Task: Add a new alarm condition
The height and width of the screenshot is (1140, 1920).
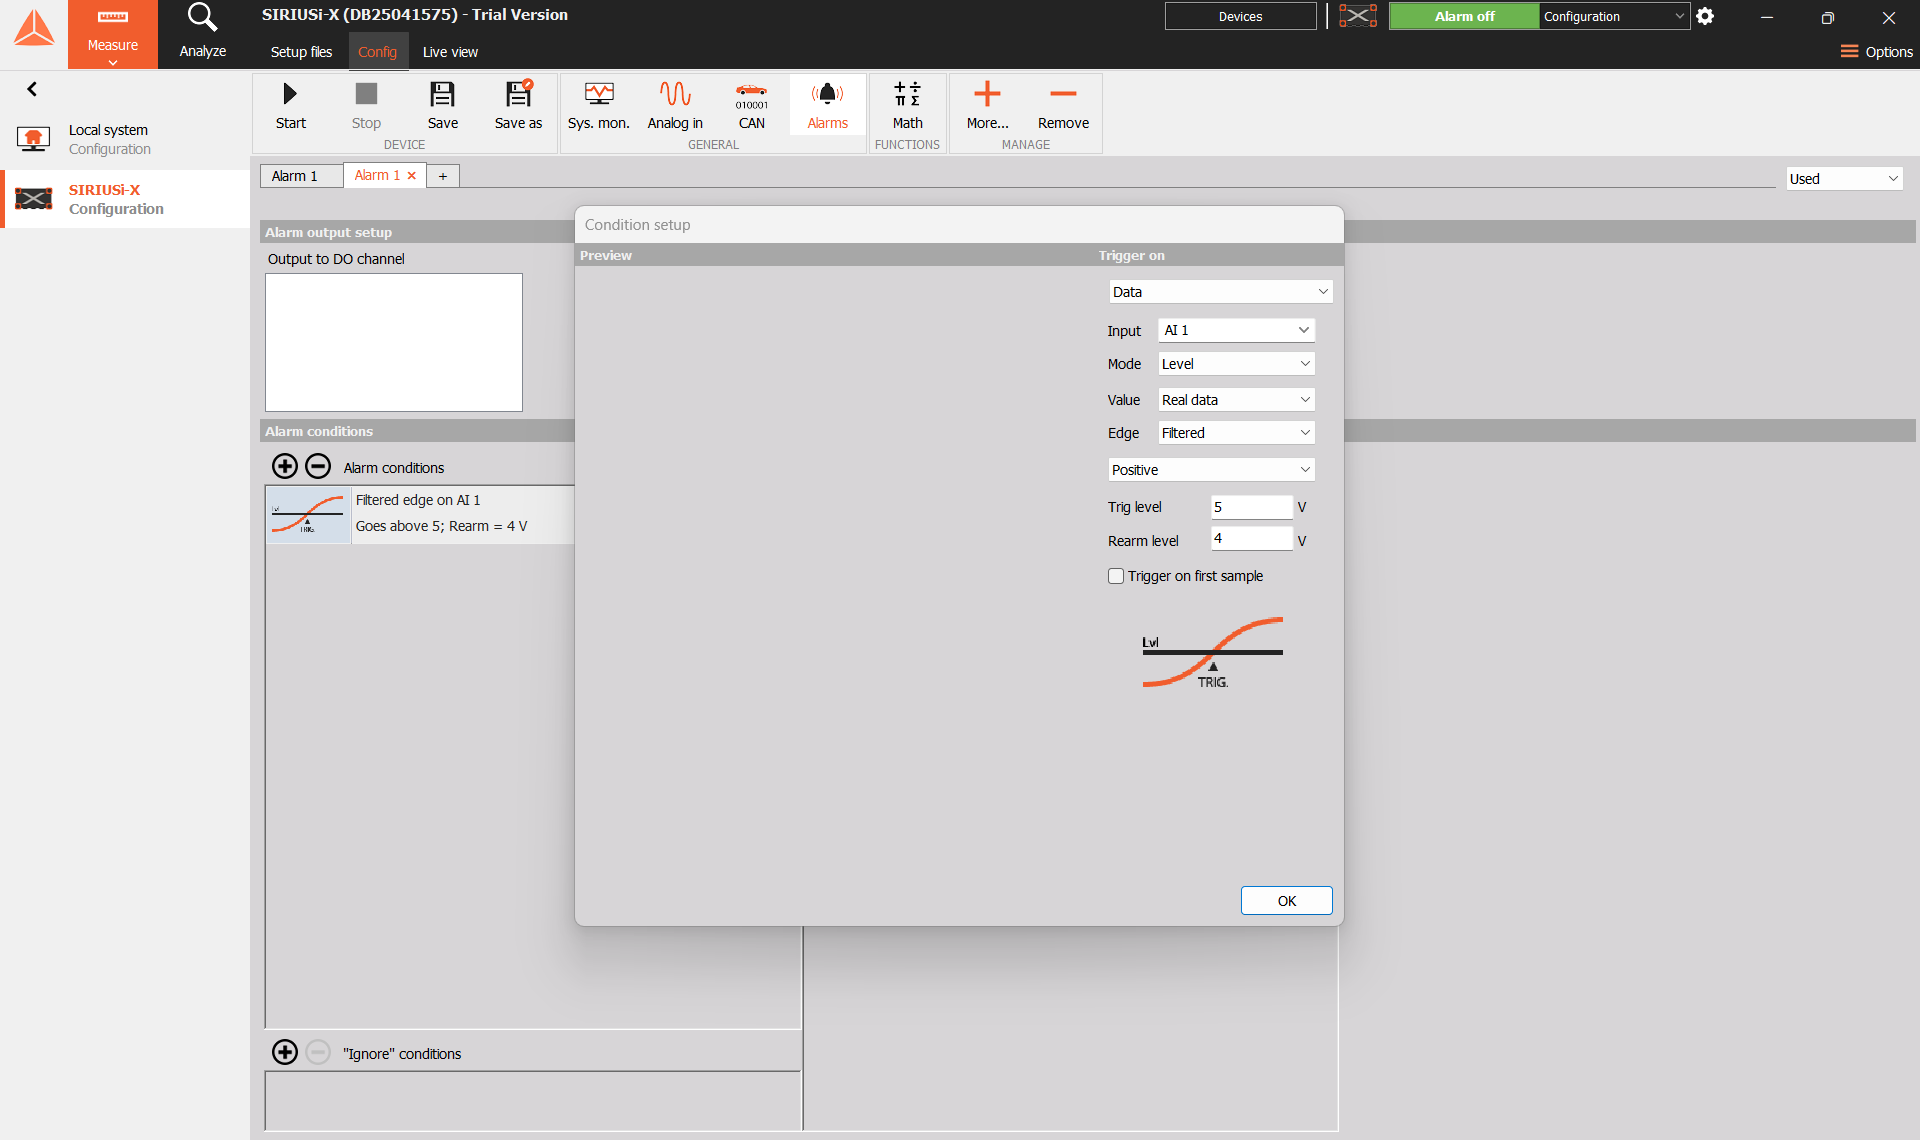Action: pos(285,466)
